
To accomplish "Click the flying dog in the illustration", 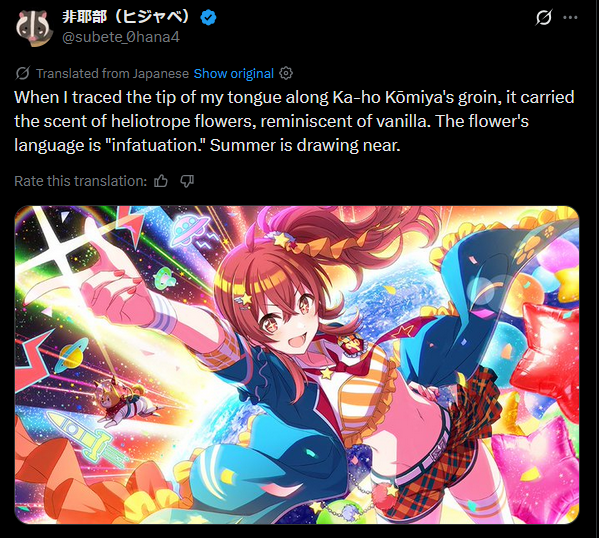I will 124,401.
